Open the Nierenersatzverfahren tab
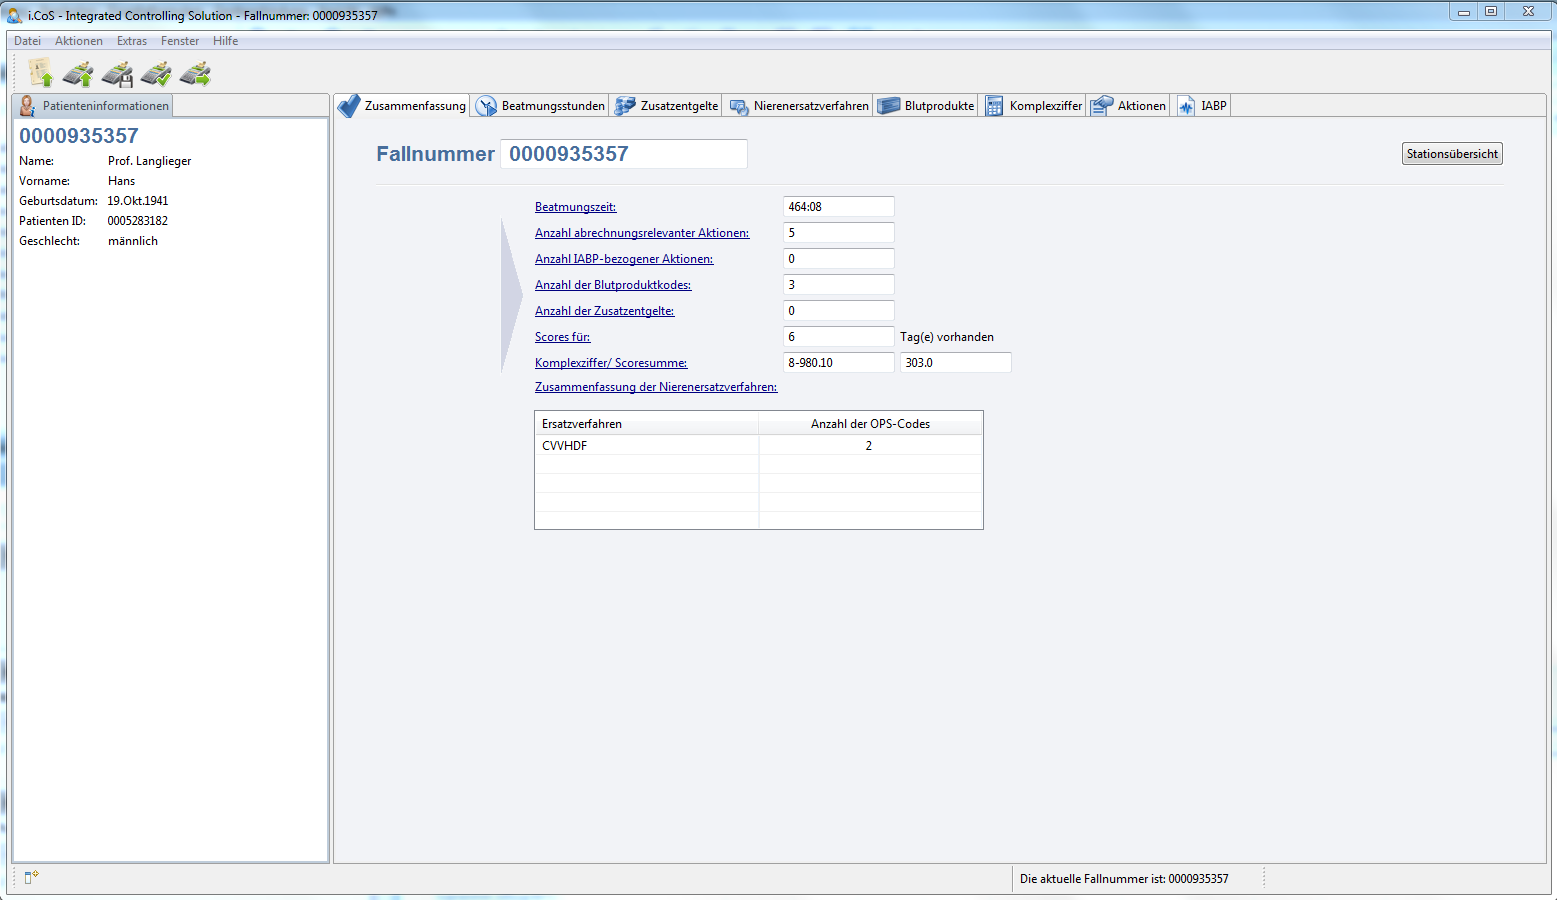 click(x=799, y=106)
